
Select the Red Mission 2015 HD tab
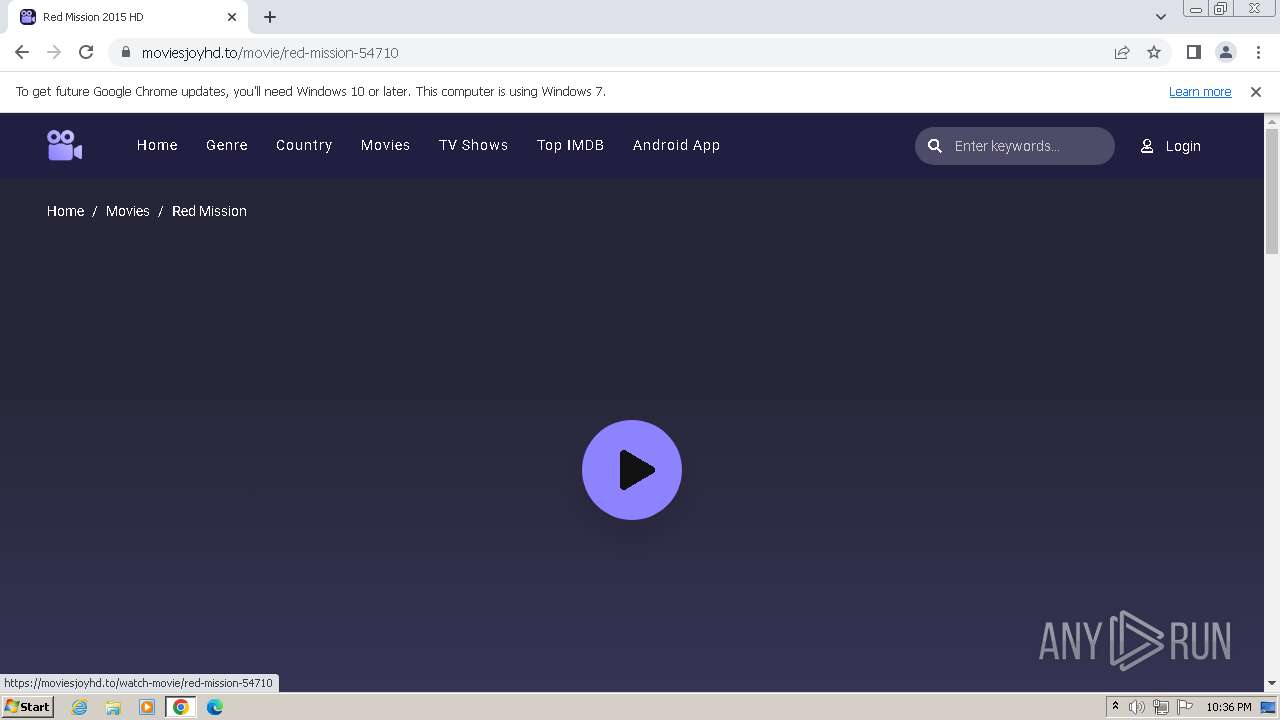click(128, 17)
